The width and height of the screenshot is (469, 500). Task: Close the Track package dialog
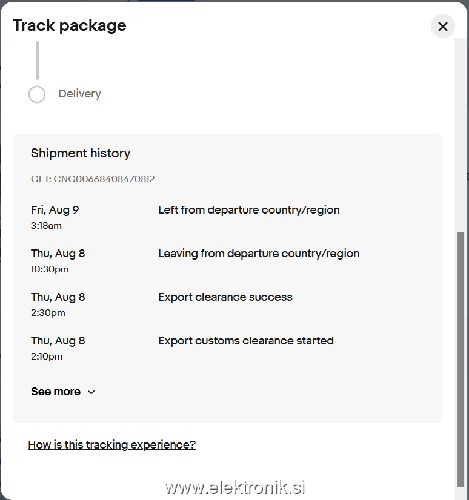click(443, 26)
